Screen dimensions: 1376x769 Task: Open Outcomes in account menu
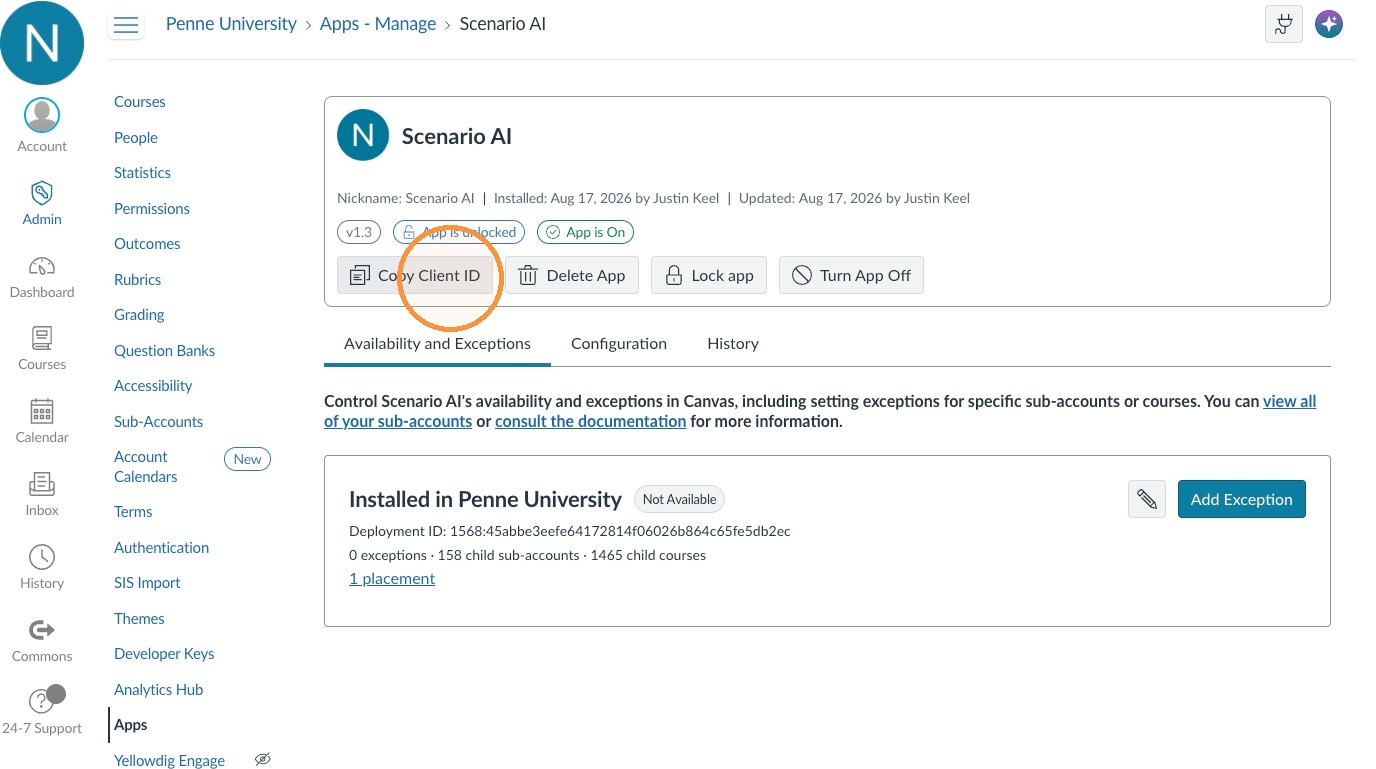[147, 244]
